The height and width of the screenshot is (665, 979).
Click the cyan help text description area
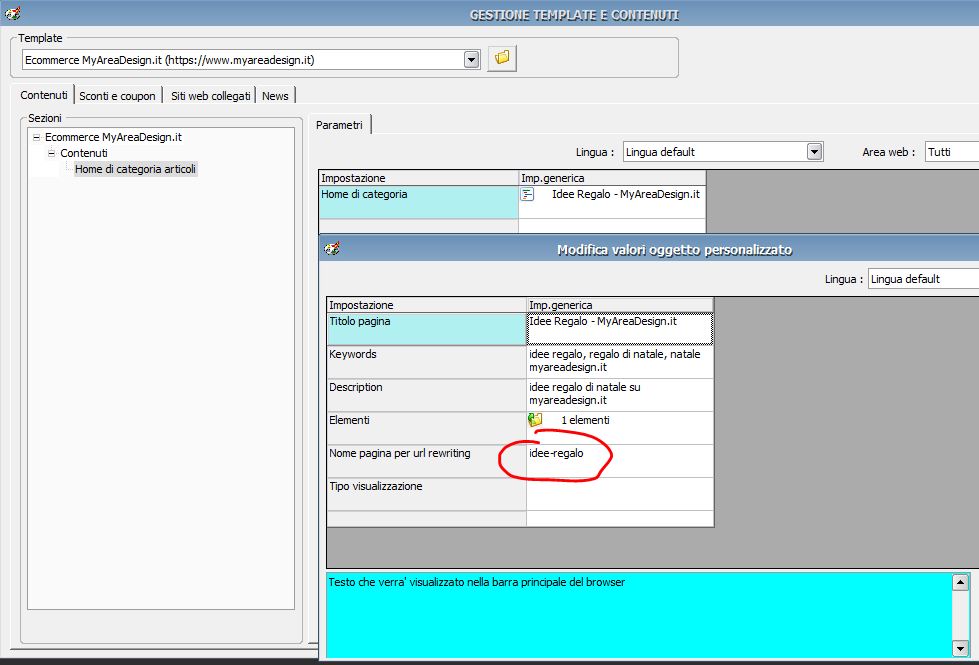point(639,615)
